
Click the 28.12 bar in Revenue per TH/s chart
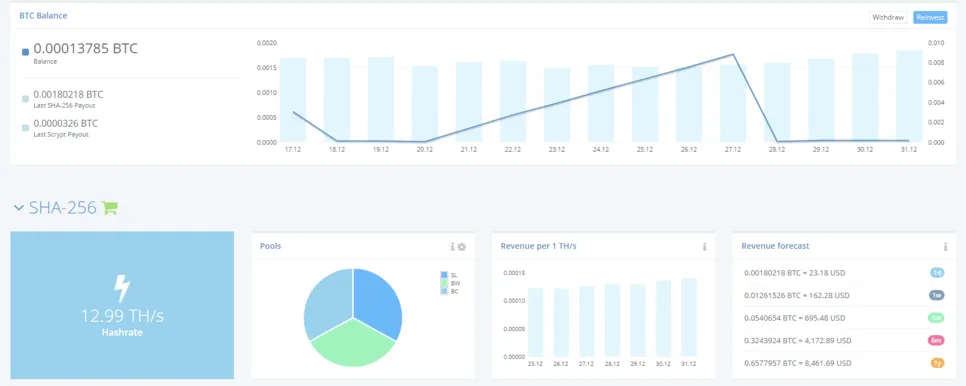[612, 321]
